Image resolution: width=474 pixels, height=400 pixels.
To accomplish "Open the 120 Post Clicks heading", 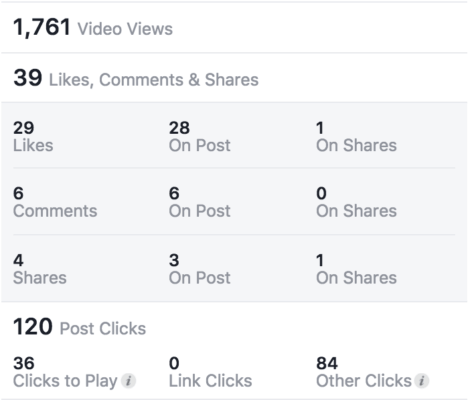I will [x=80, y=327].
